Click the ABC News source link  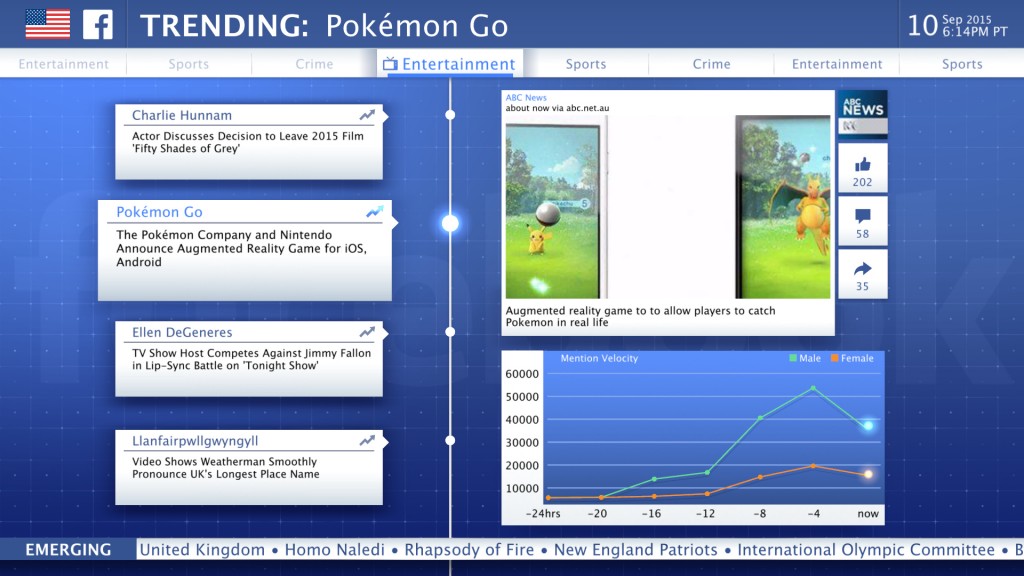[526, 97]
